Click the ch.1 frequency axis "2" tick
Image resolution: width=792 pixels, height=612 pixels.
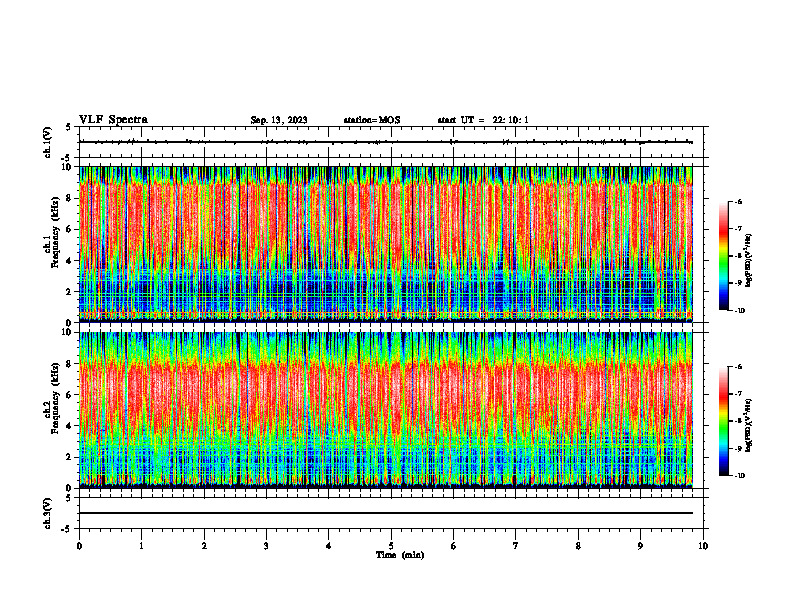point(70,291)
